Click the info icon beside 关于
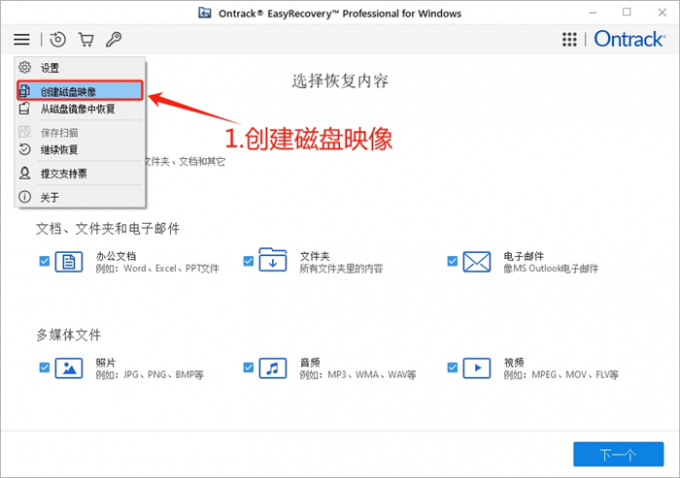 25,197
